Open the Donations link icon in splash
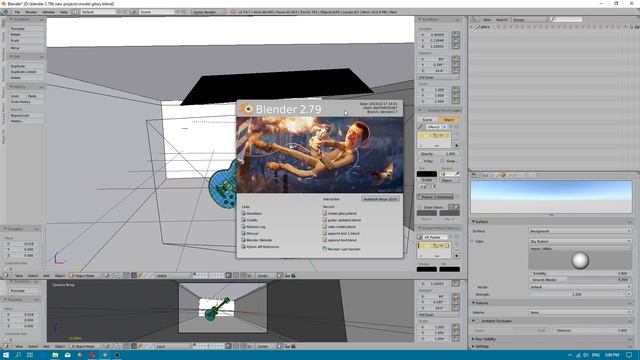The image size is (640, 360). click(244, 213)
